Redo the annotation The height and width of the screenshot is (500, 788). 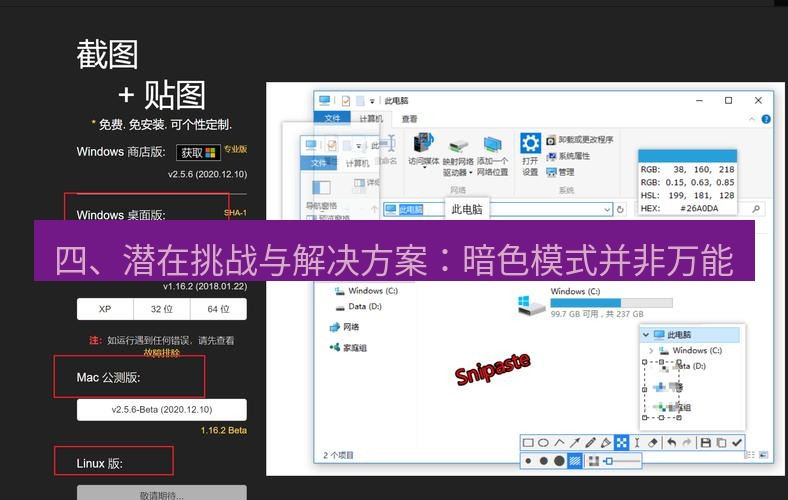click(x=687, y=443)
